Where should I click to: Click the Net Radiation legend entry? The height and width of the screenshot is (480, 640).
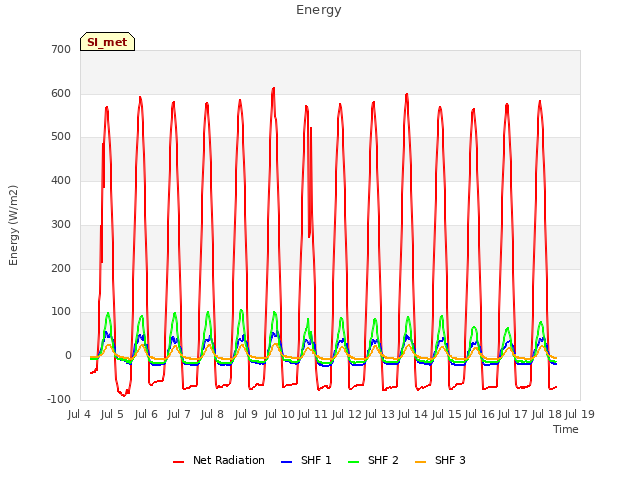tap(219, 460)
